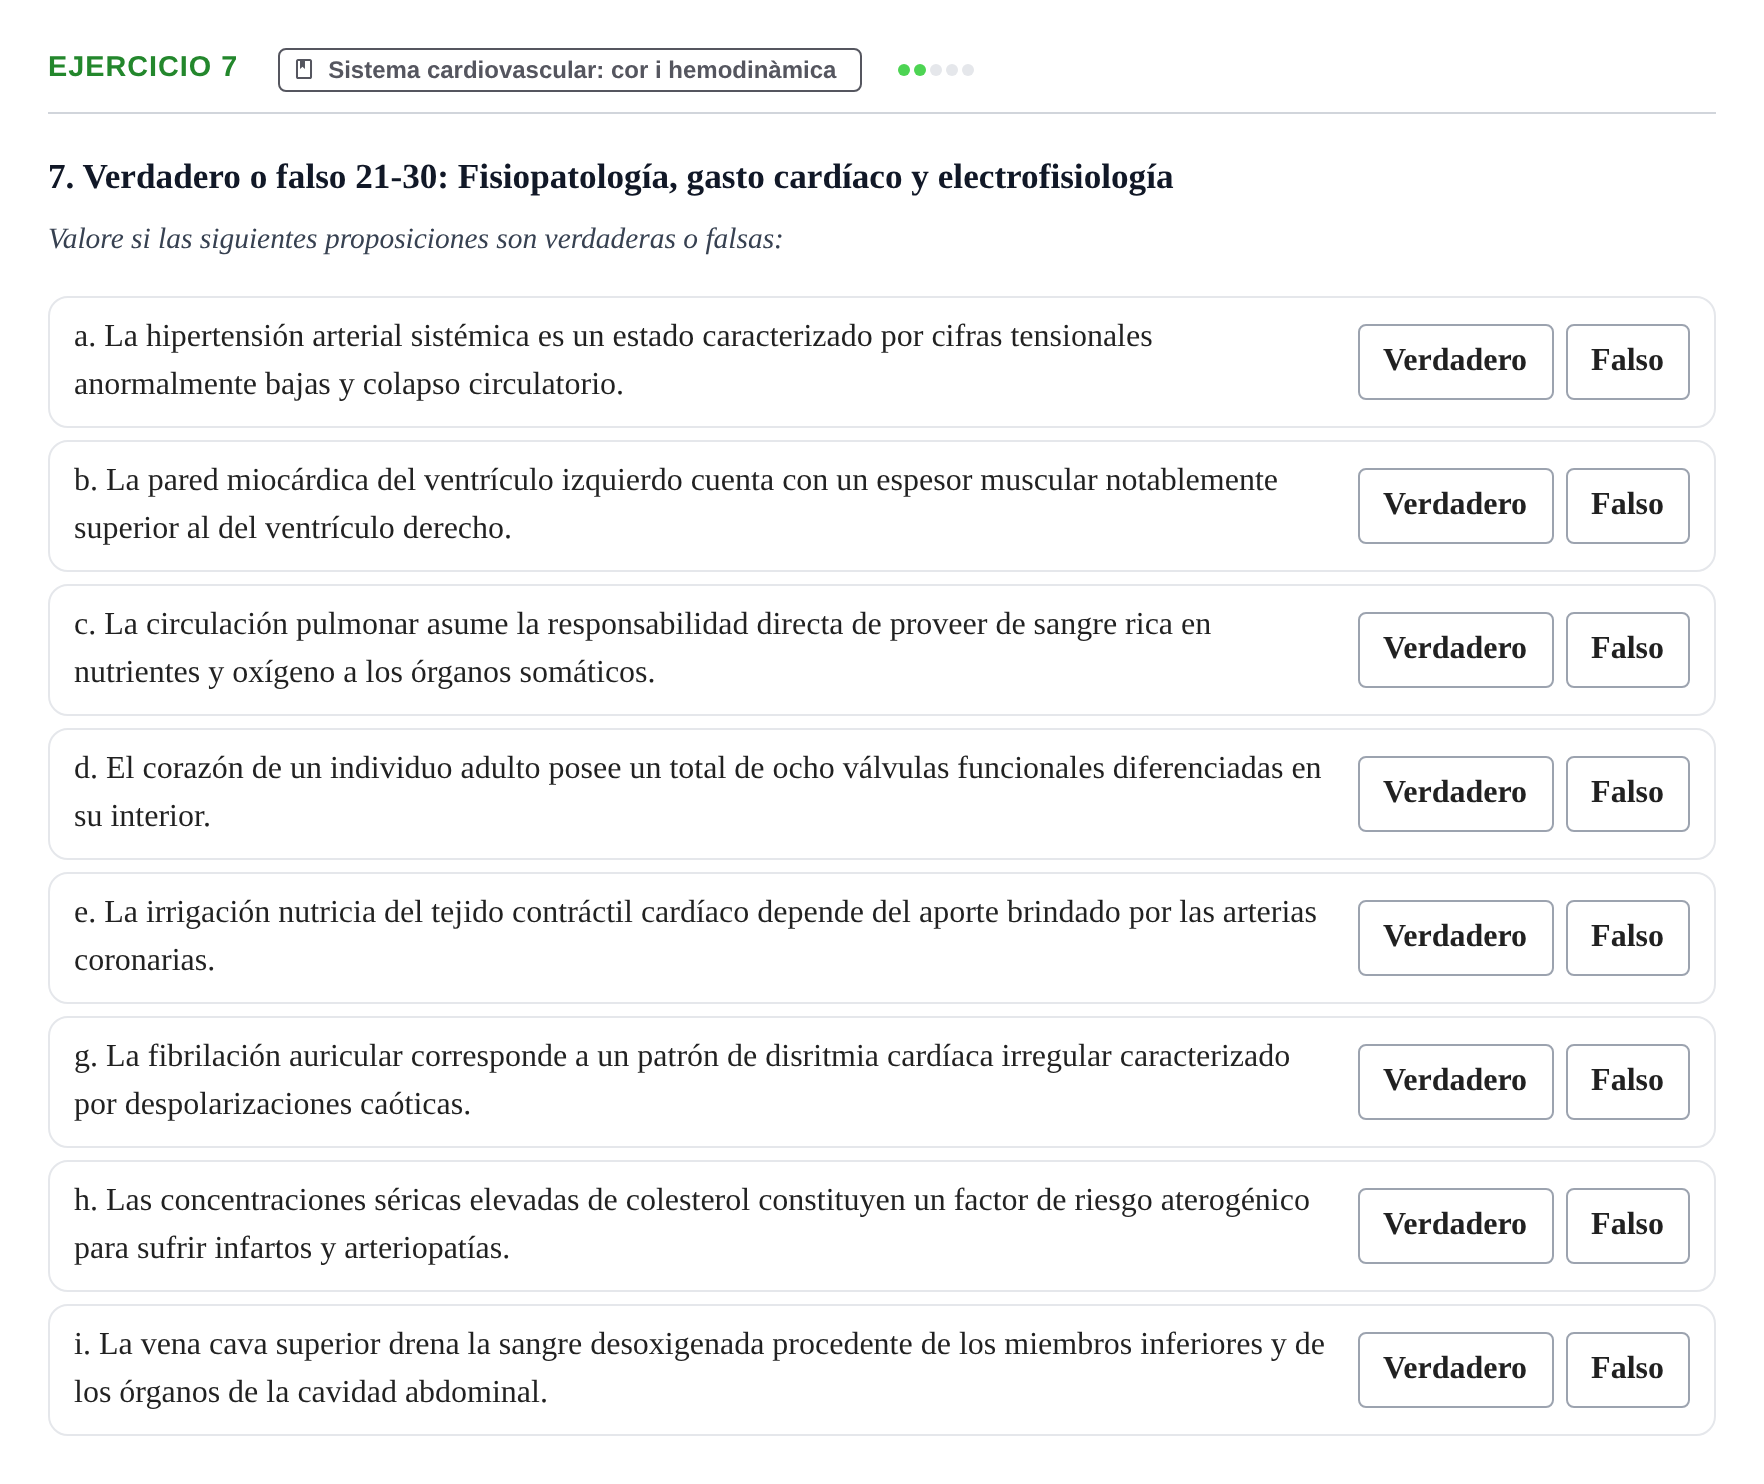
Task: Open the Sistema cardiovascular topic tag
Action: click(x=569, y=70)
